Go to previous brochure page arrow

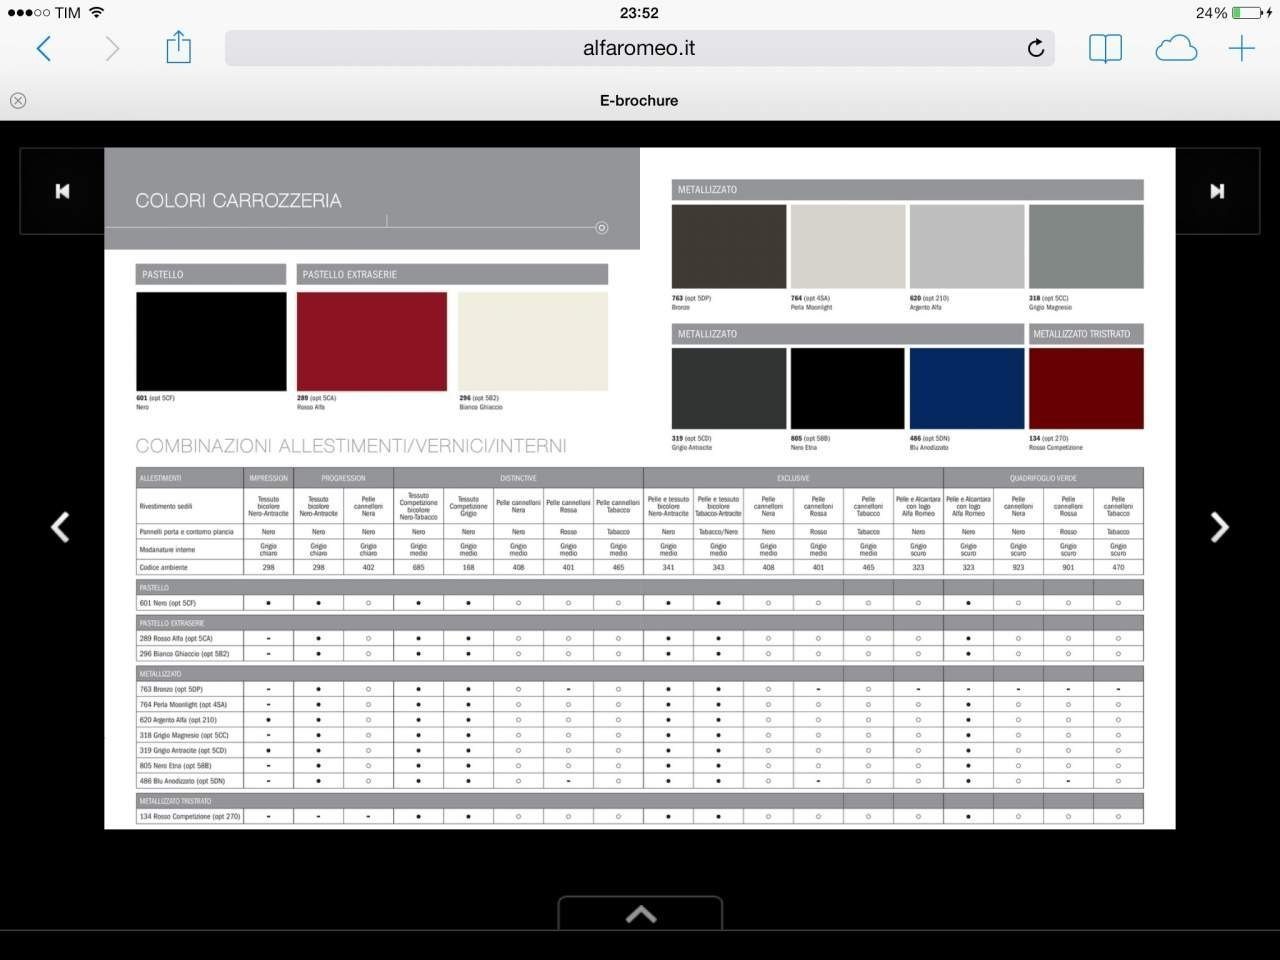(x=60, y=527)
